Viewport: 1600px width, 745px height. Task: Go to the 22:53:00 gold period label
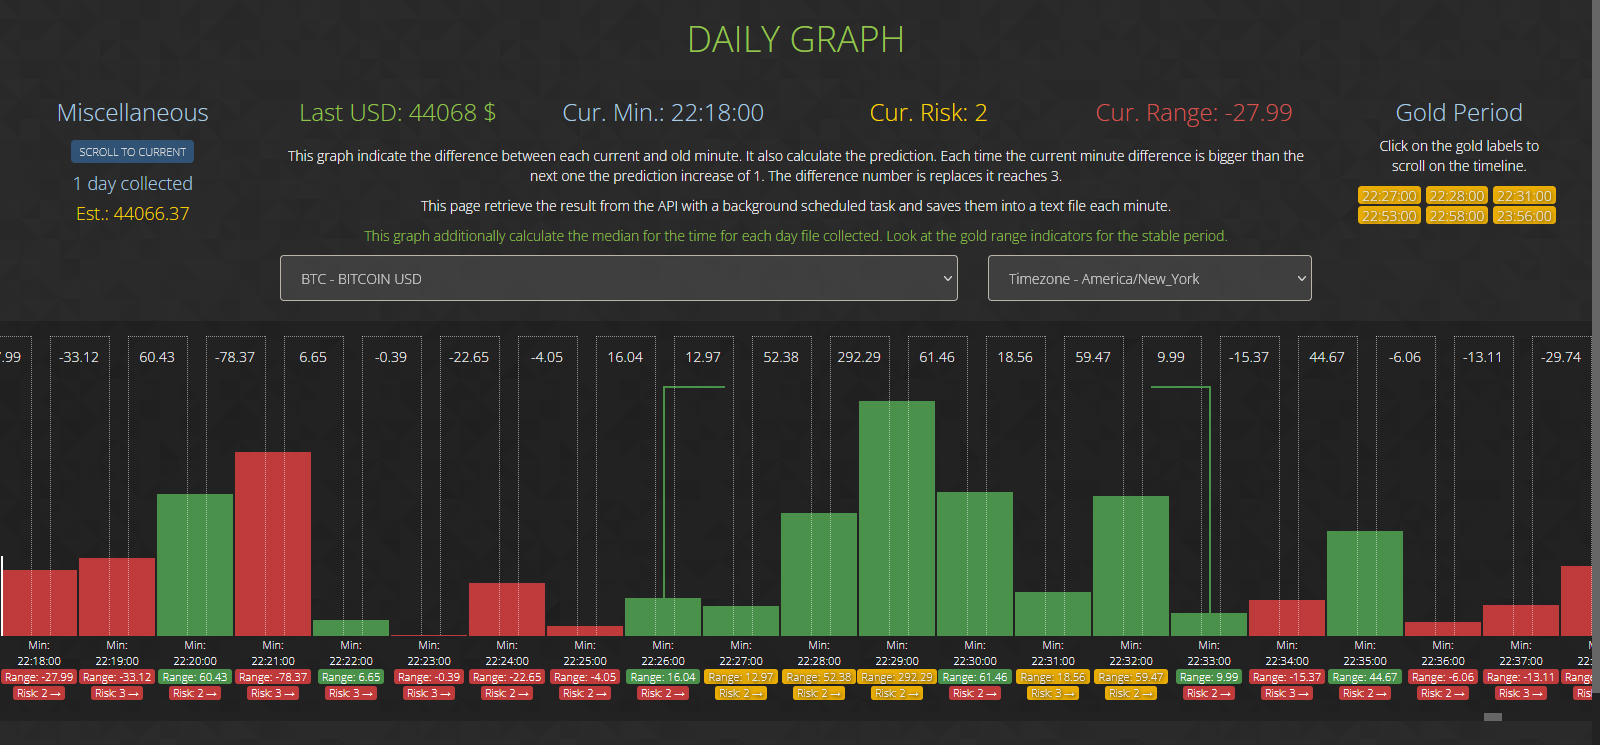click(x=1389, y=216)
